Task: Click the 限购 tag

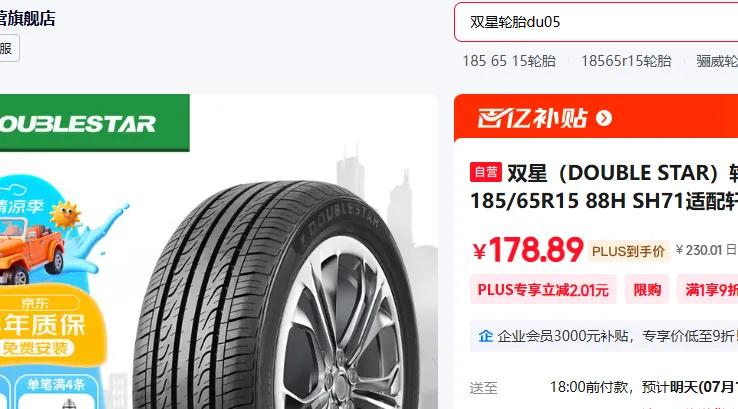Action: pos(647,289)
